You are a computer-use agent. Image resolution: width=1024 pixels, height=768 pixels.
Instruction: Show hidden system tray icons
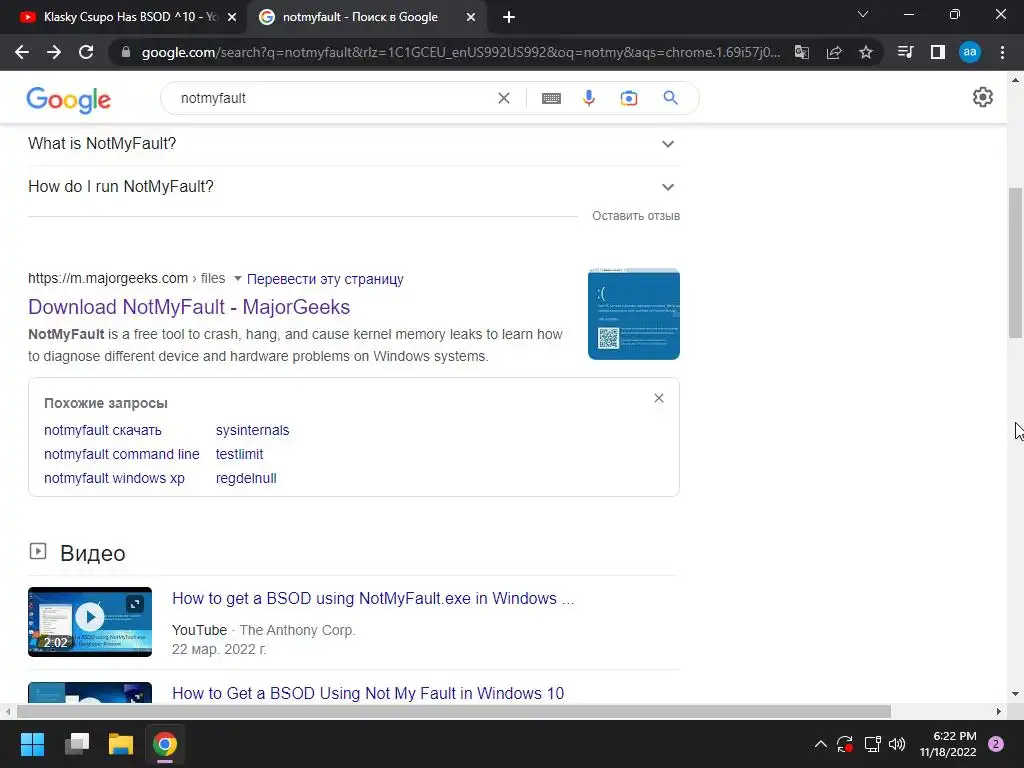pyautogui.click(x=821, y=744)
